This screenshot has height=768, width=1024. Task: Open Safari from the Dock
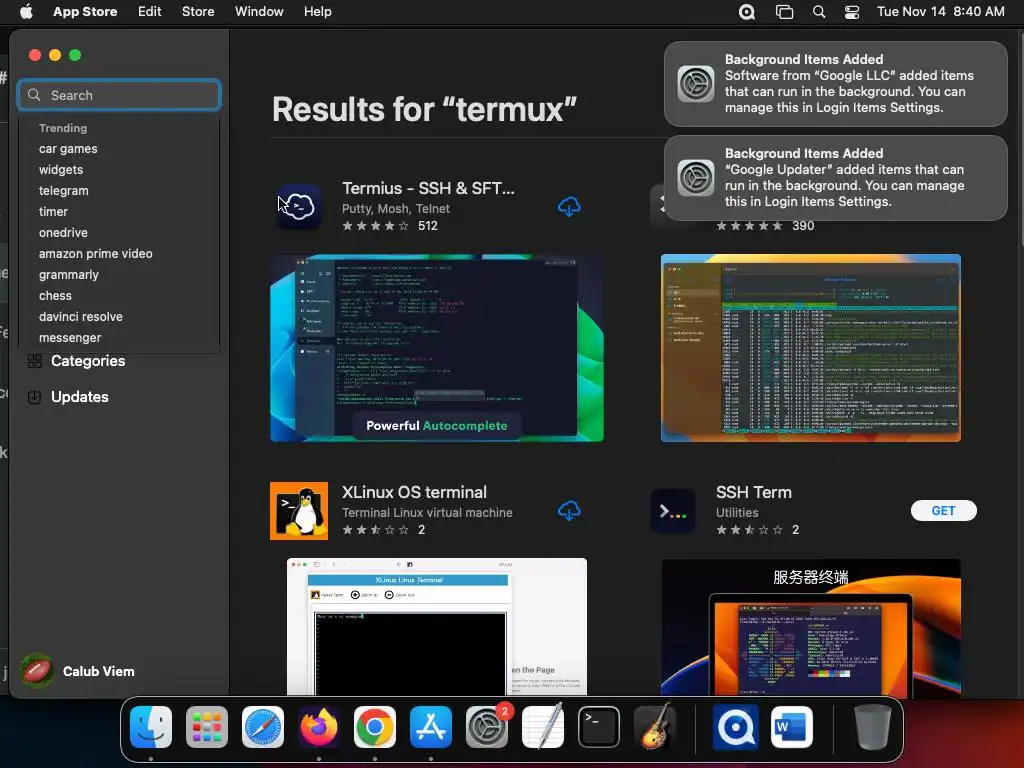263,727
